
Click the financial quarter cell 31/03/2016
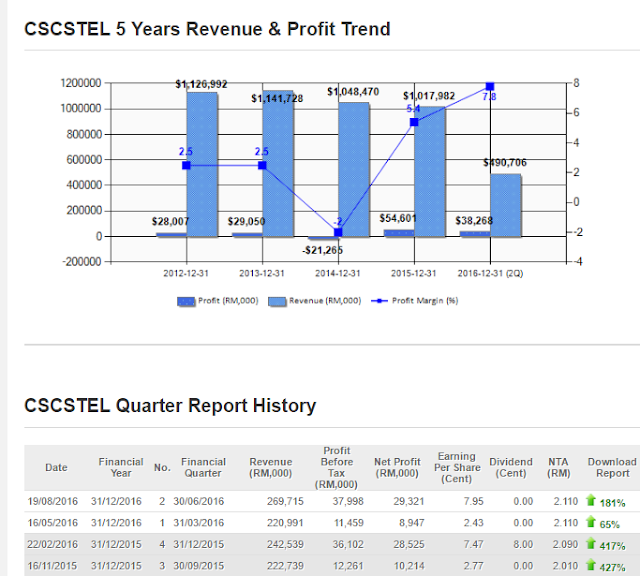click(x=199, y=523)
